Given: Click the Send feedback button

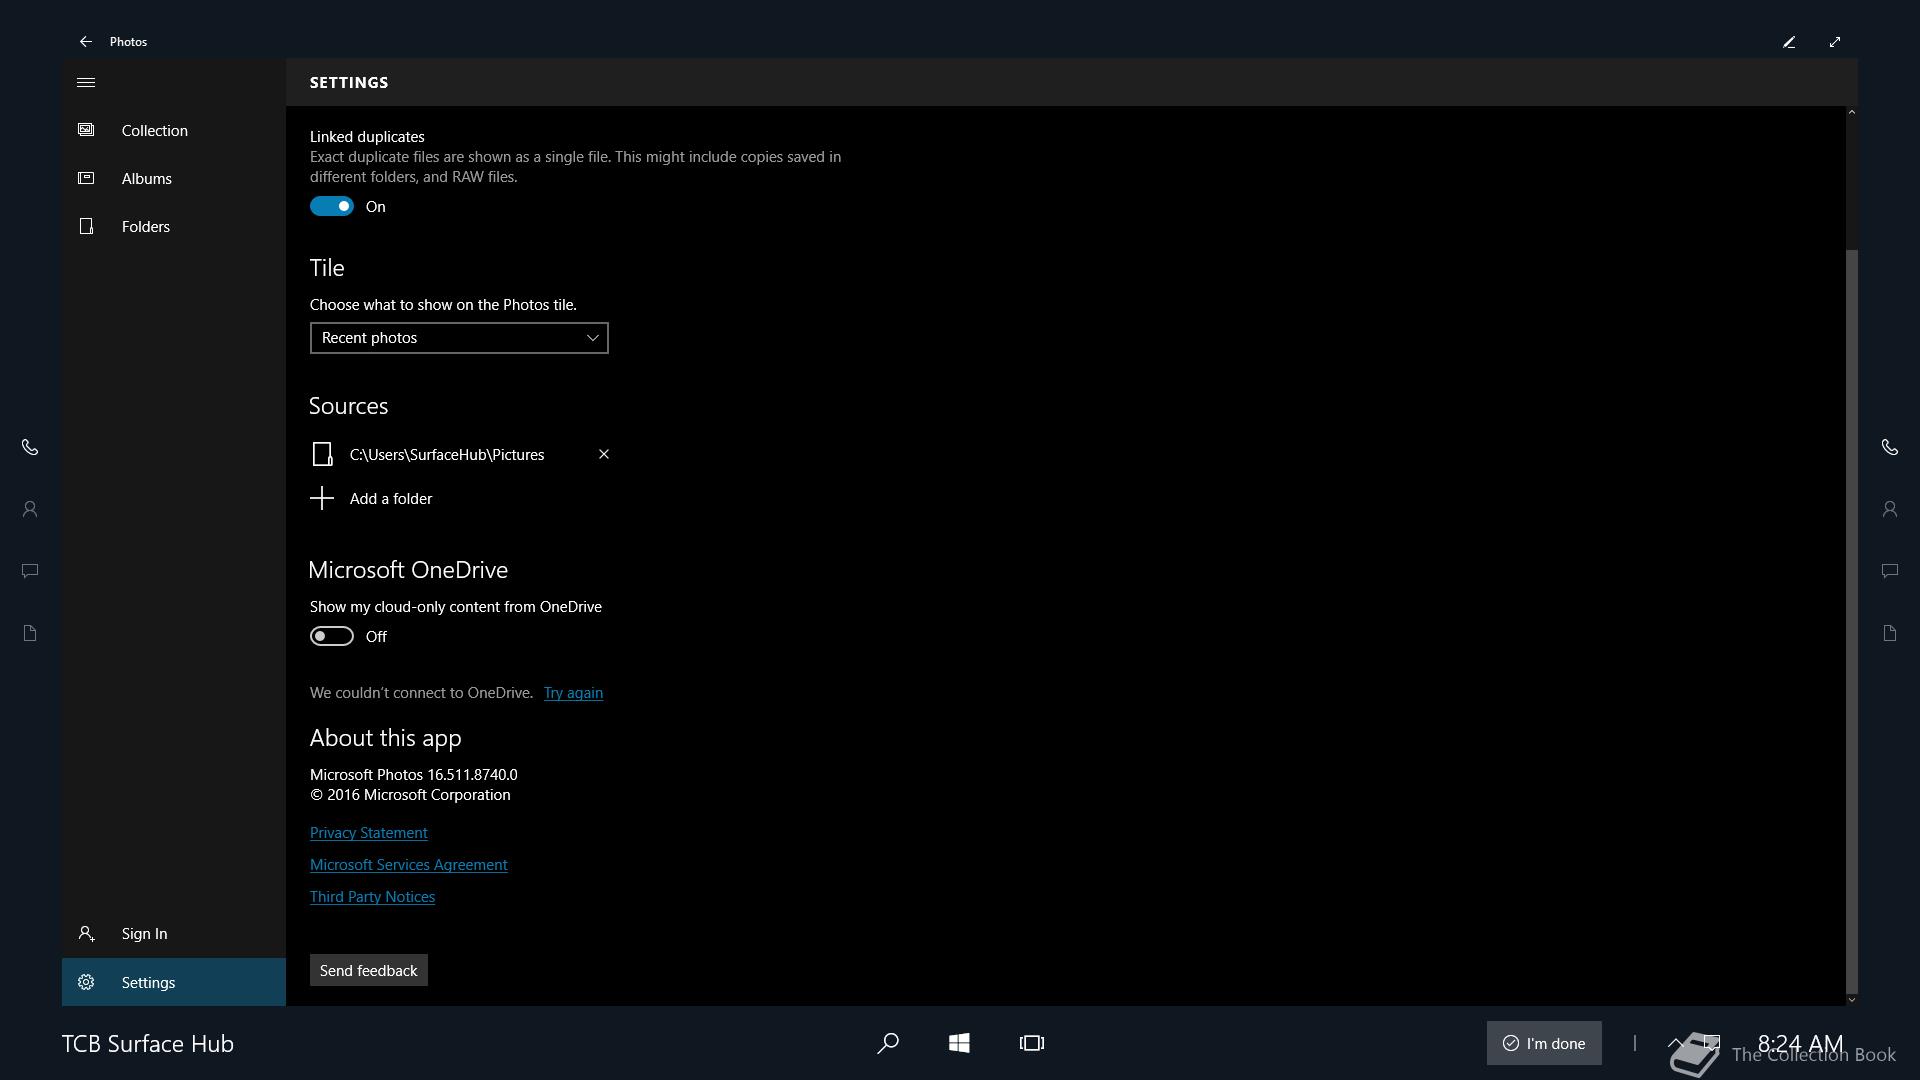Looking at the screenshot, I should point(369,970).
